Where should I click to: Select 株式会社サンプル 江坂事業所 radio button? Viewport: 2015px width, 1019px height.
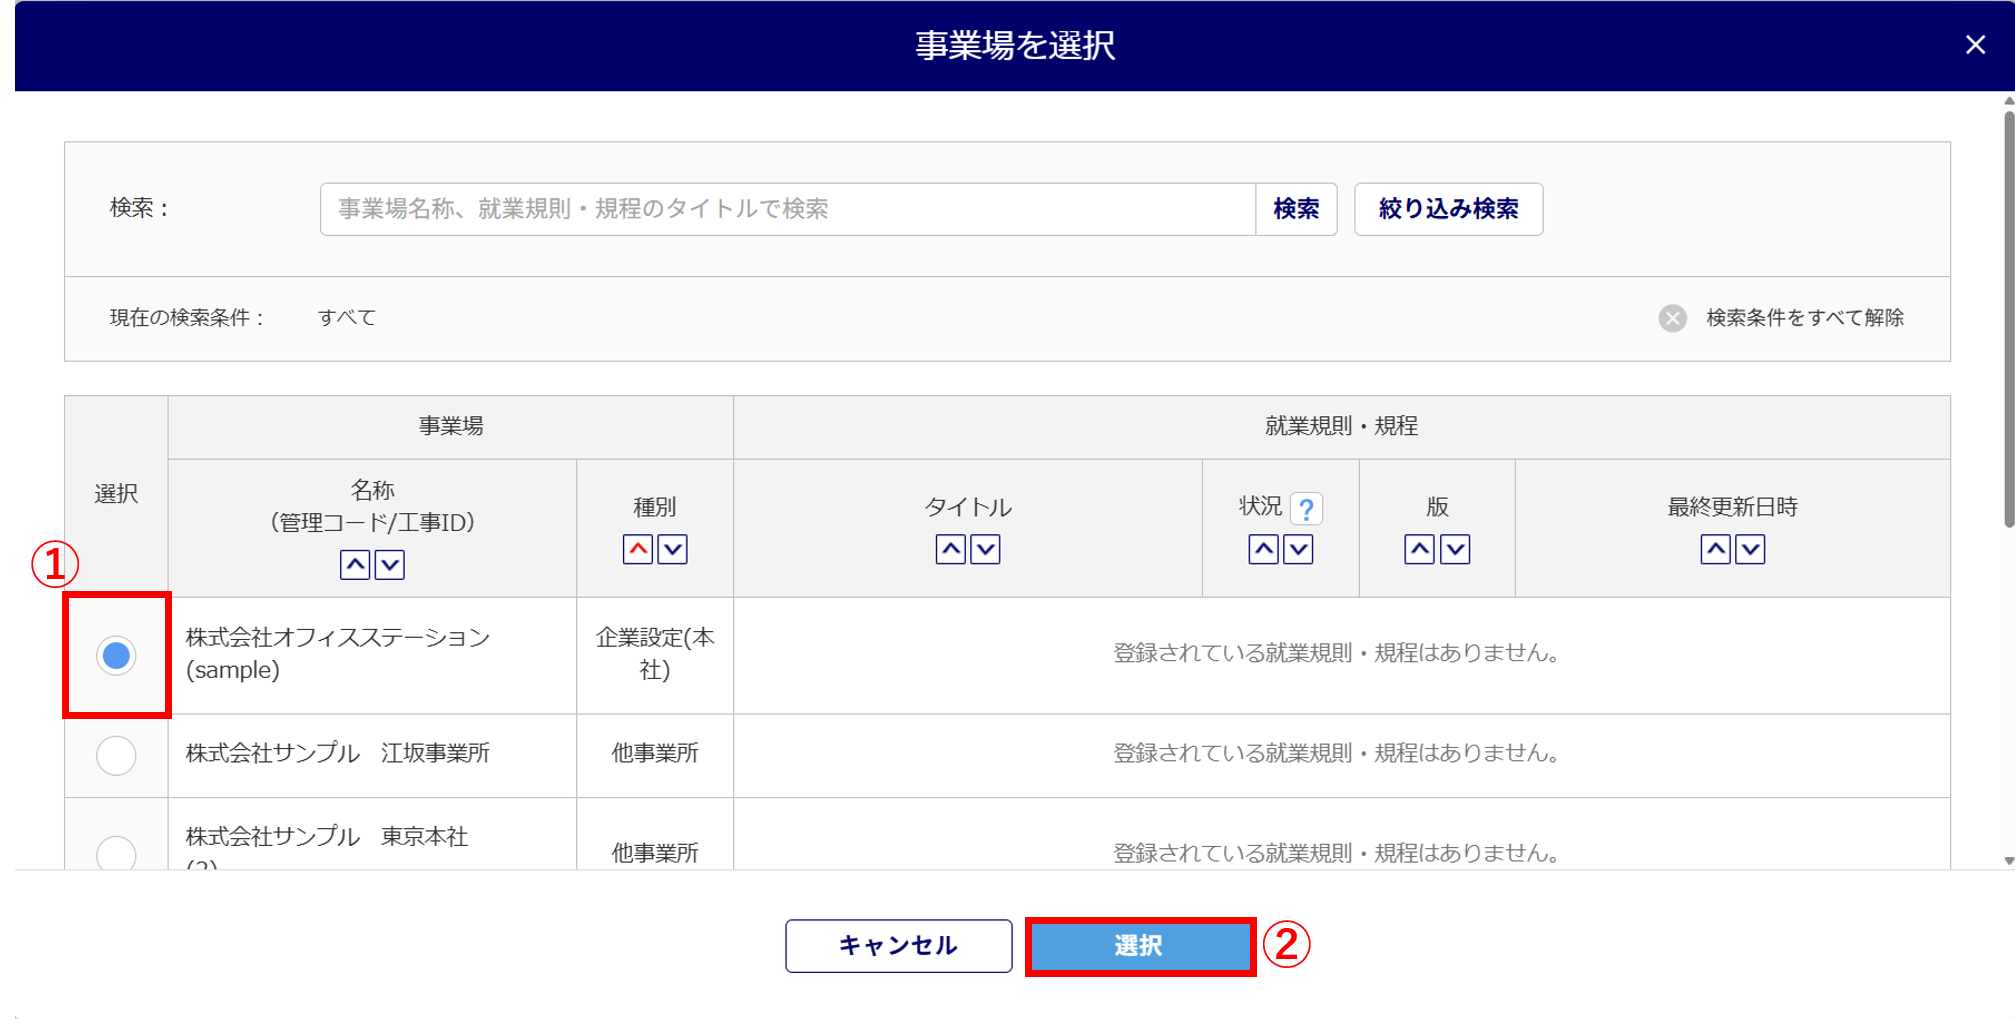[x=116, y=755]
